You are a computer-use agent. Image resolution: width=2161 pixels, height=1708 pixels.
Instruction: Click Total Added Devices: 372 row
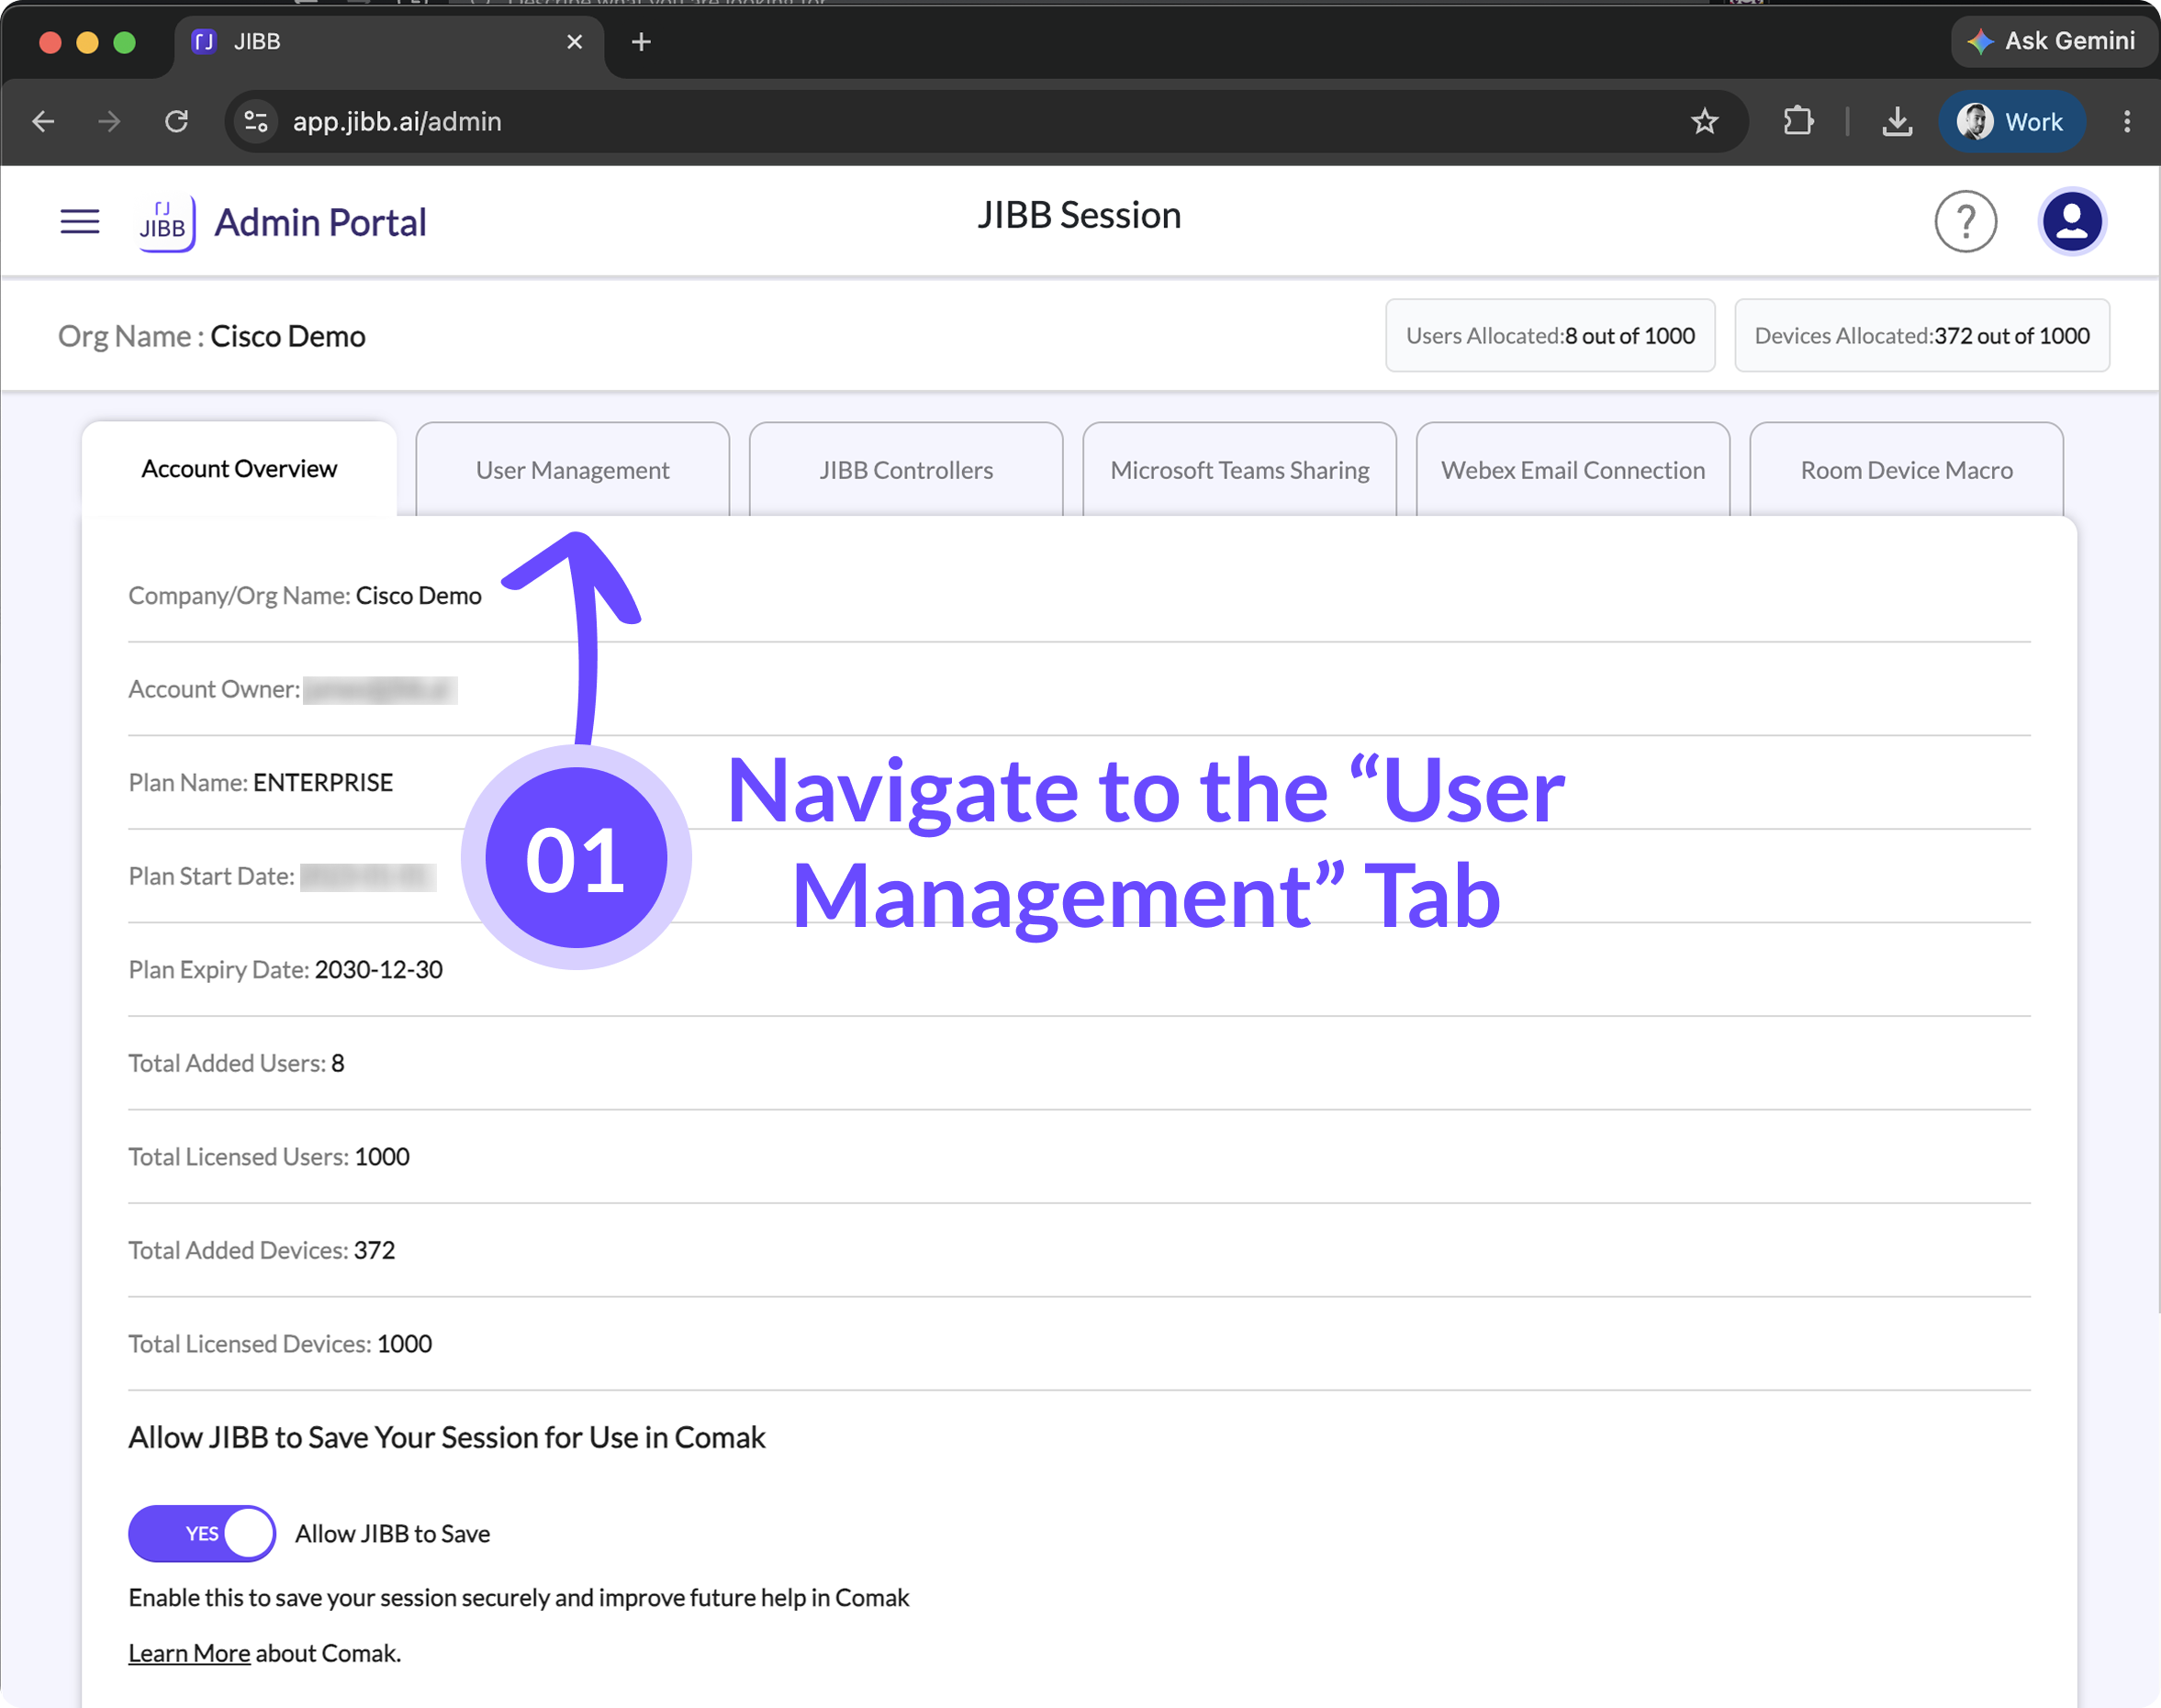click(1079, 1250)
